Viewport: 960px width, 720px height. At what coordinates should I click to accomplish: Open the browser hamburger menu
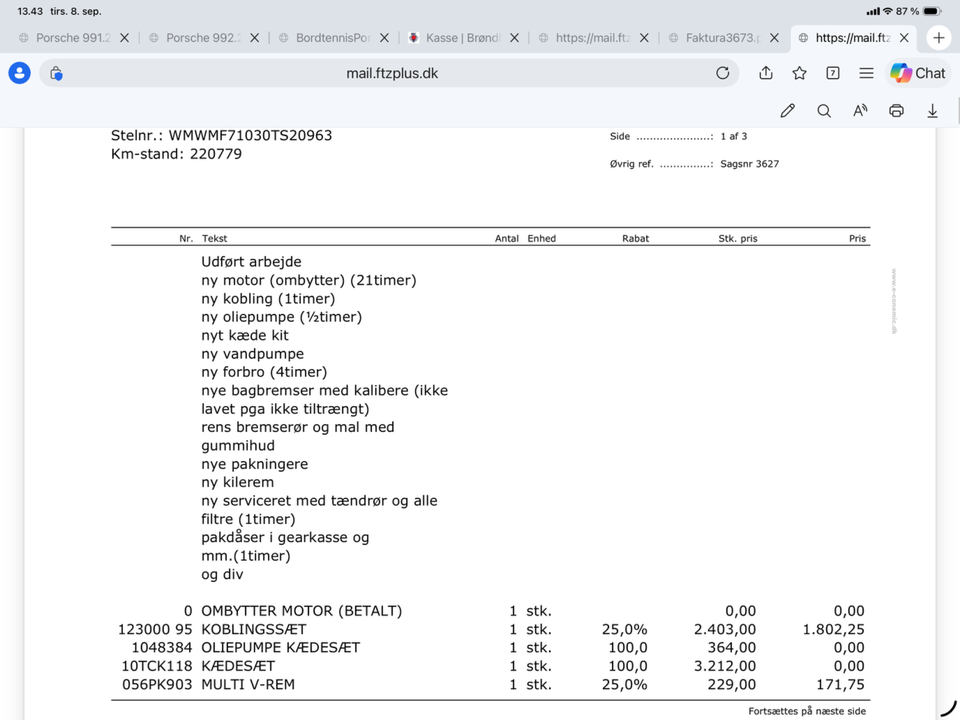(866, 73)
